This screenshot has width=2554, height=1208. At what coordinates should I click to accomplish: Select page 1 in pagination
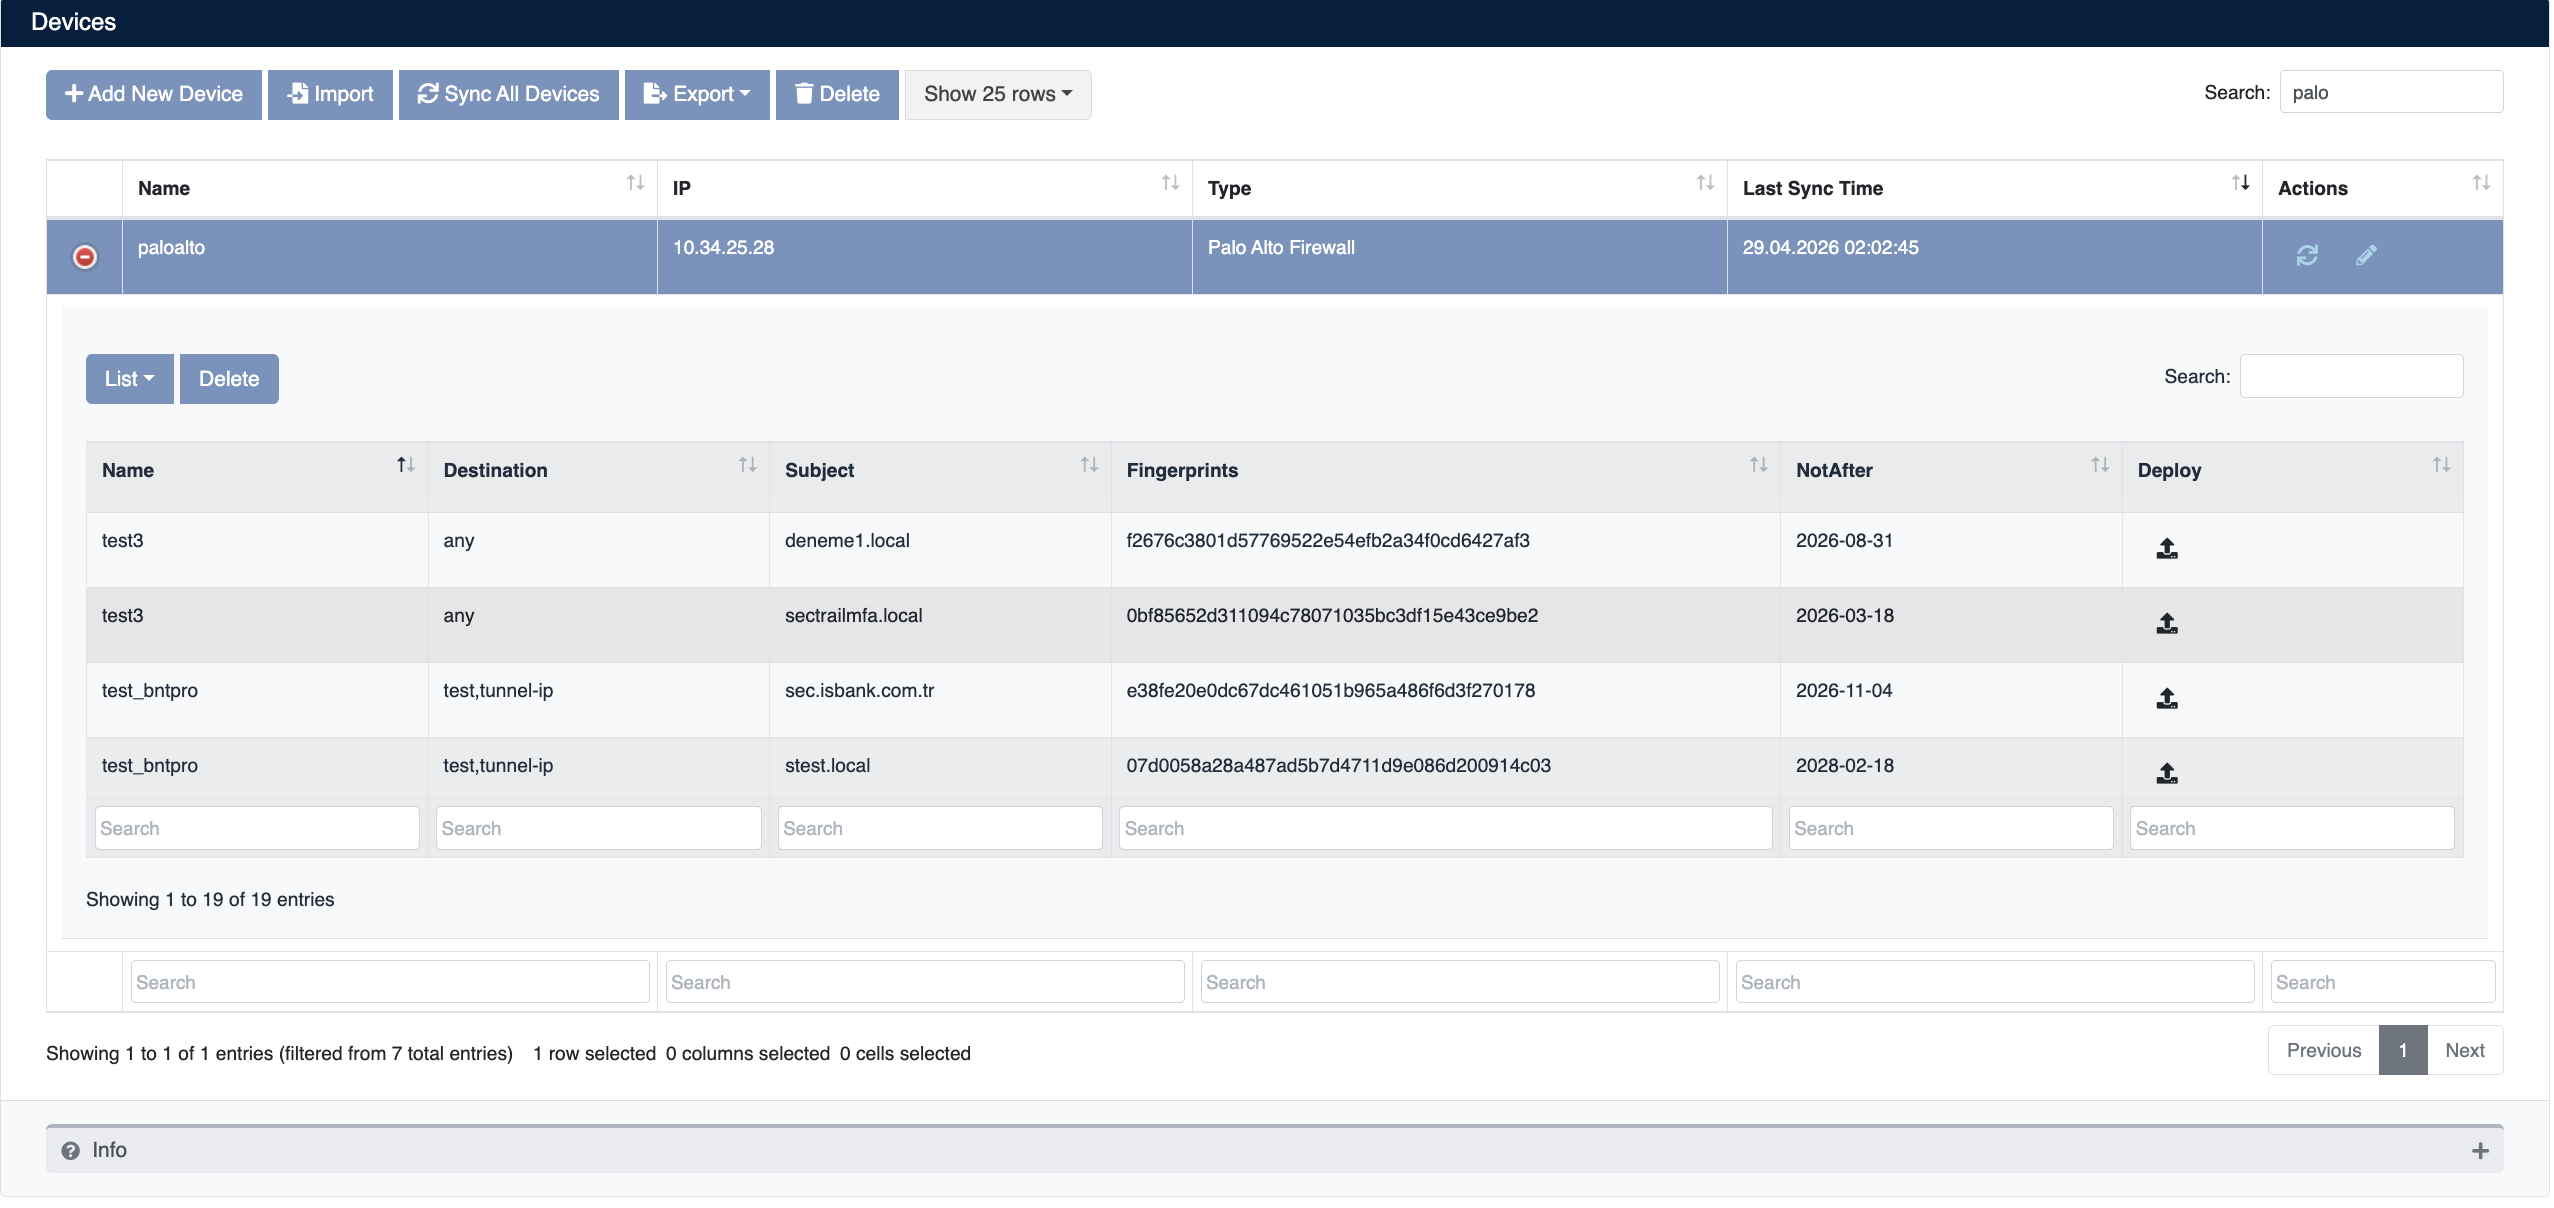[x=2403, y=1050]
